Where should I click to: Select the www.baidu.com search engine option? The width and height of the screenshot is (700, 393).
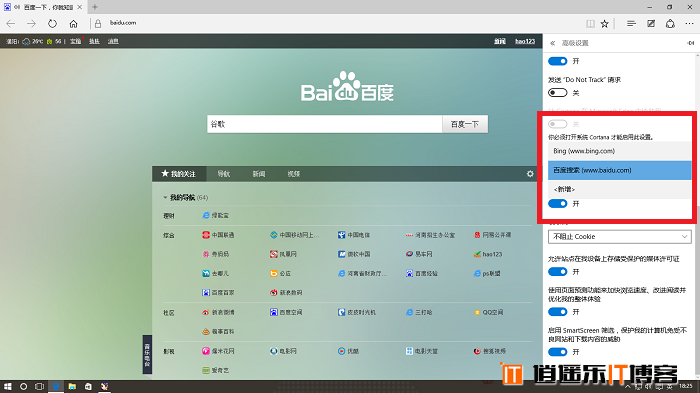620,170
